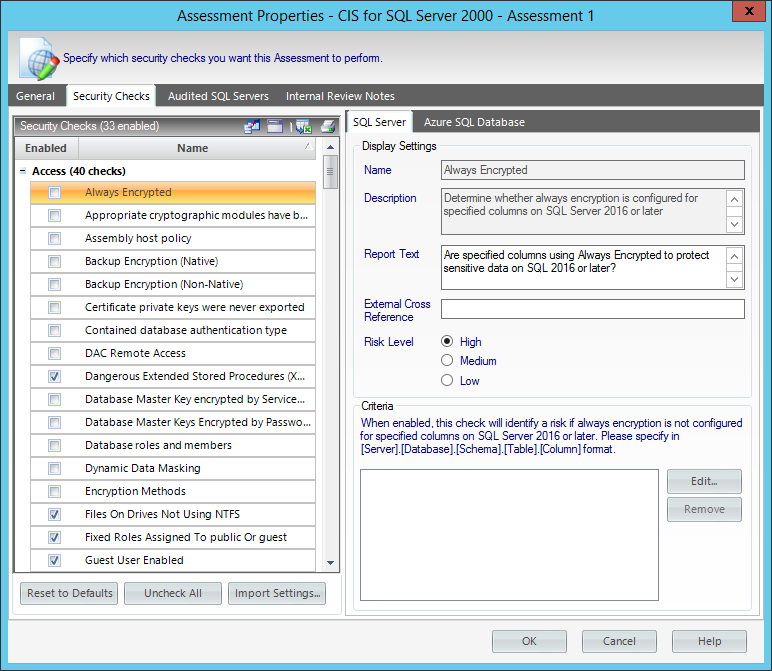Disable Dangerous Extended Stored Procedures check
Screen dimensions: 772x671
pos(55,377)
